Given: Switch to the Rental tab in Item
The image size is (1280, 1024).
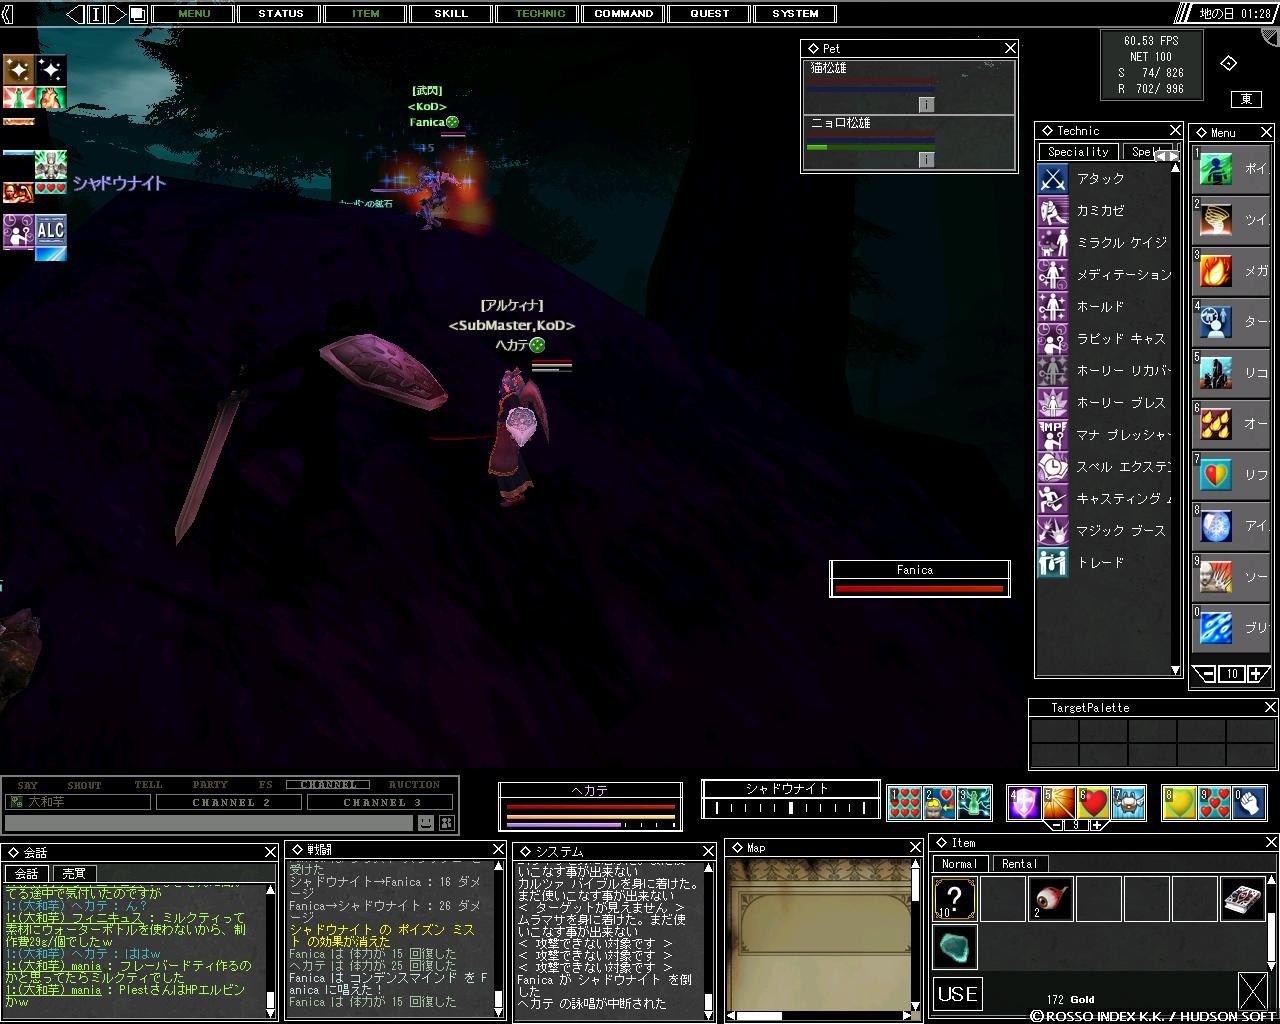Looking at the screenshot, I should (x=1018, y=864).
